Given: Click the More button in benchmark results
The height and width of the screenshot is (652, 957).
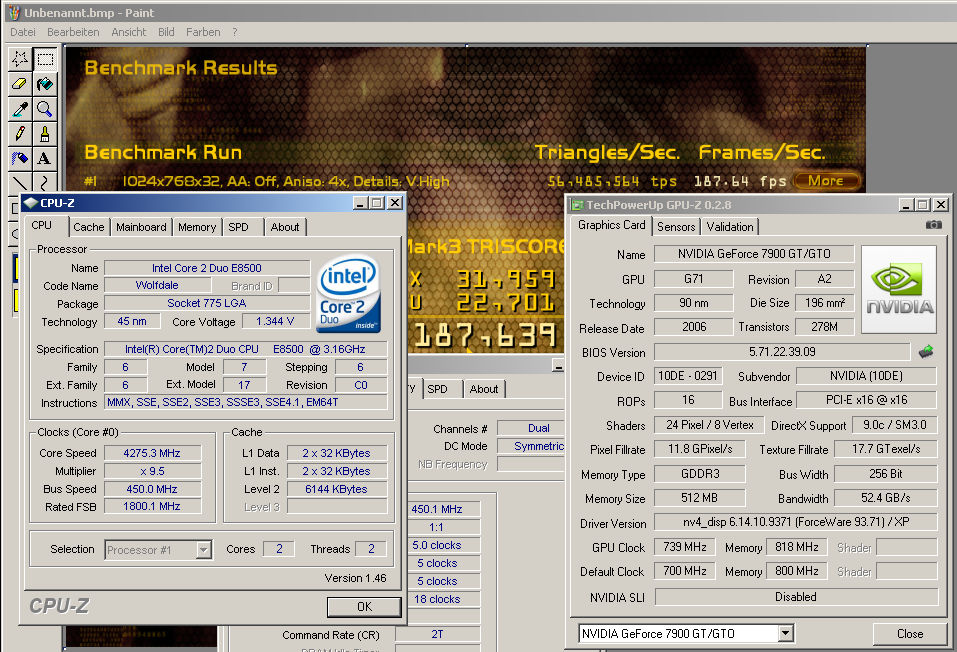Looking at the screenshot, I should [826, 181].
